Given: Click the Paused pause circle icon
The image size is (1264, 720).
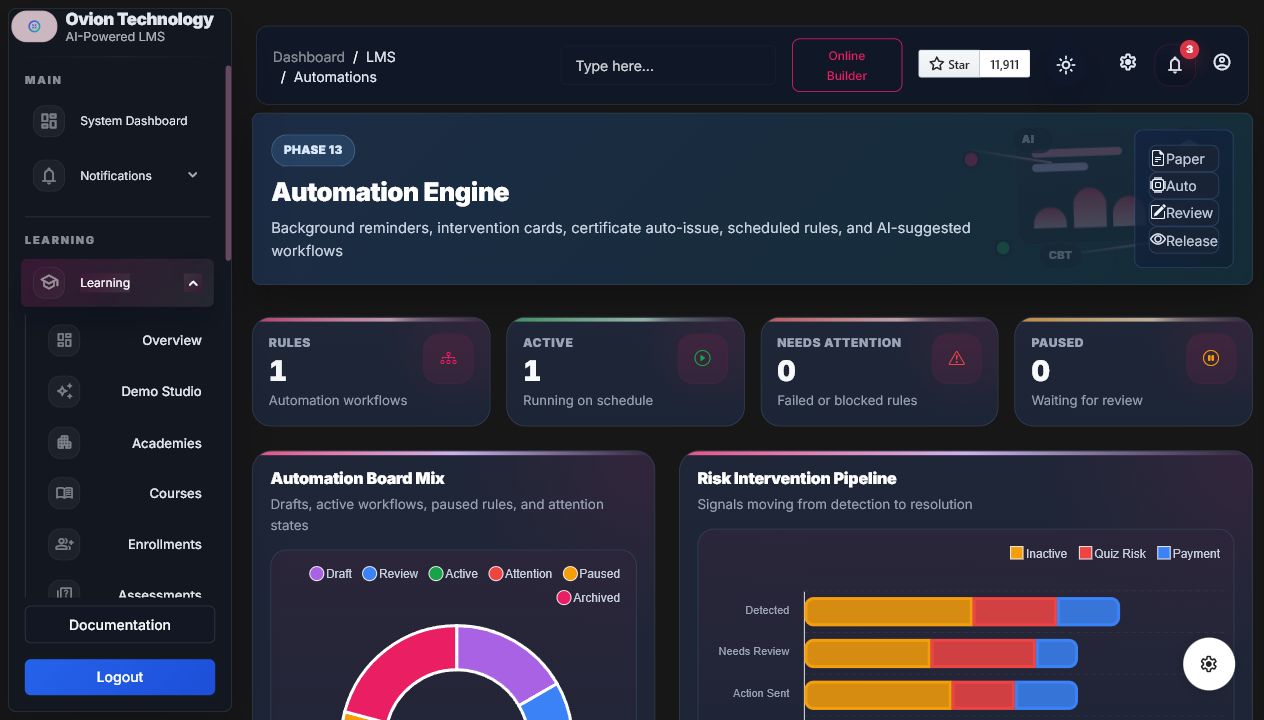Looking at the screenshot, I should pos(1210,358).
